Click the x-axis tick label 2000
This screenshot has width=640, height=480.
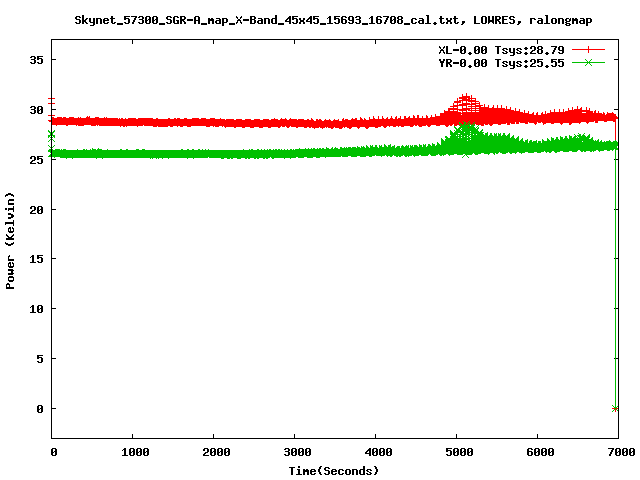216,452
